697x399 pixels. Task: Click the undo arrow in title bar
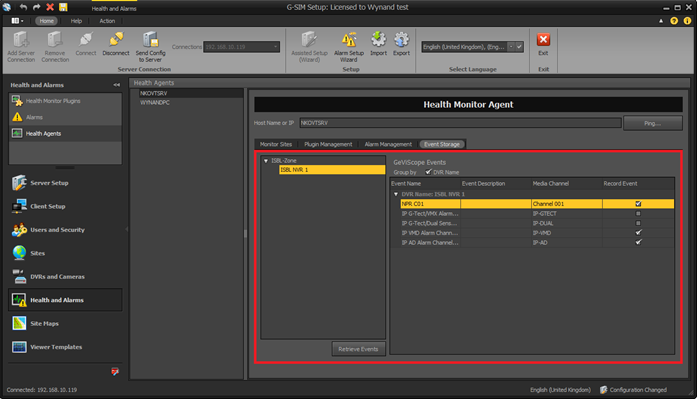23,7
